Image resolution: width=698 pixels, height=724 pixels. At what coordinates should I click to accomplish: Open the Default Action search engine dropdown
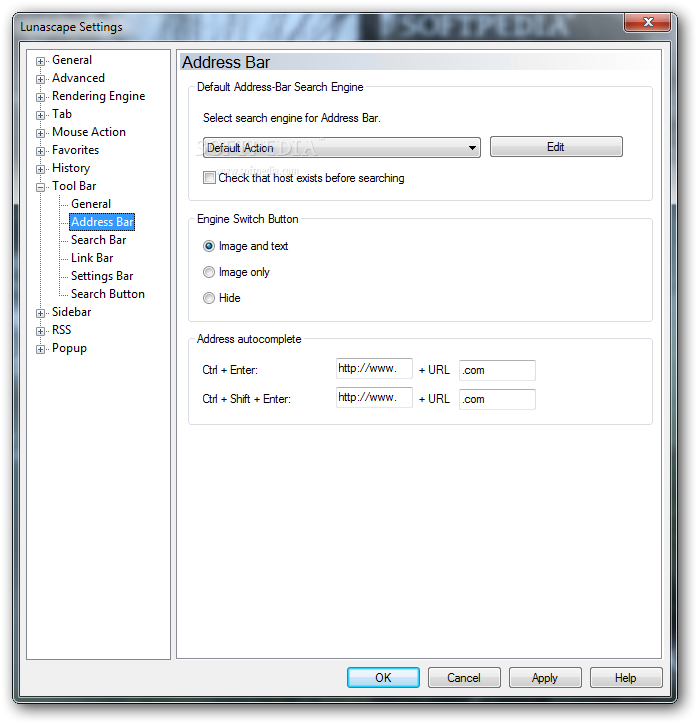(342, 148)
